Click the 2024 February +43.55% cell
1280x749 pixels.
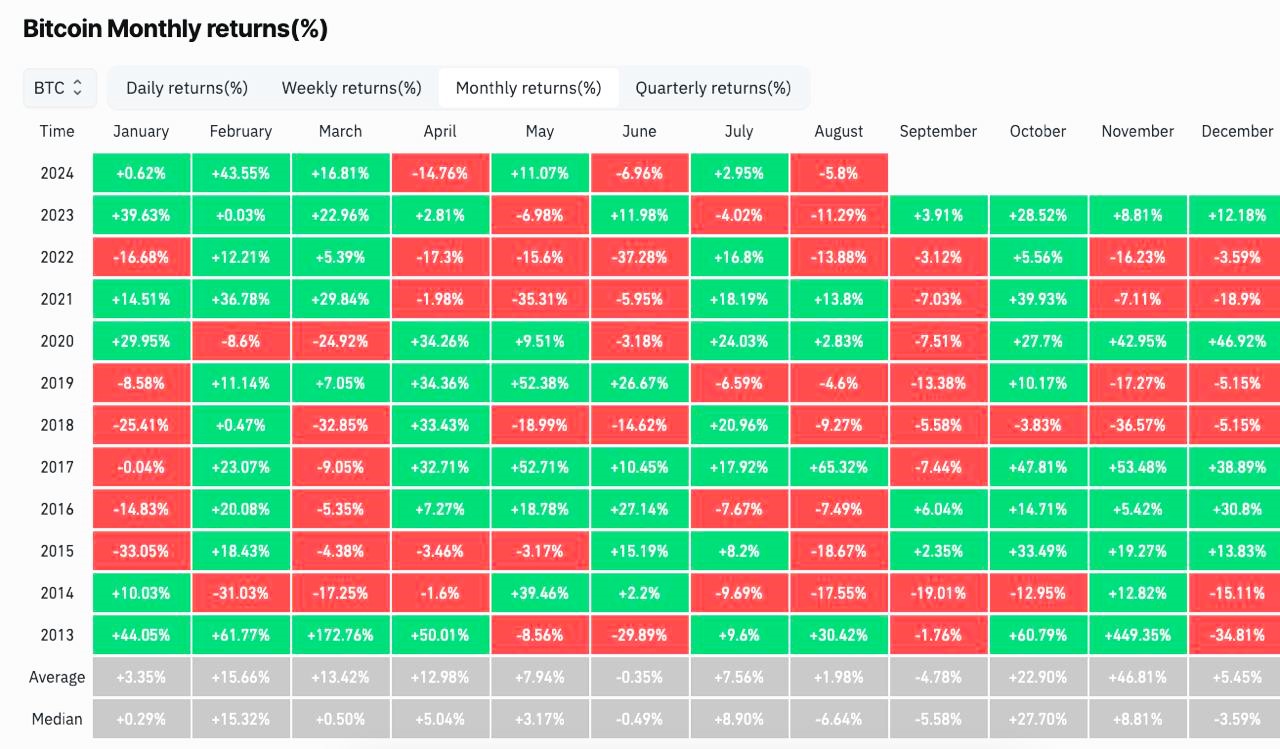(x=241, y=173)
